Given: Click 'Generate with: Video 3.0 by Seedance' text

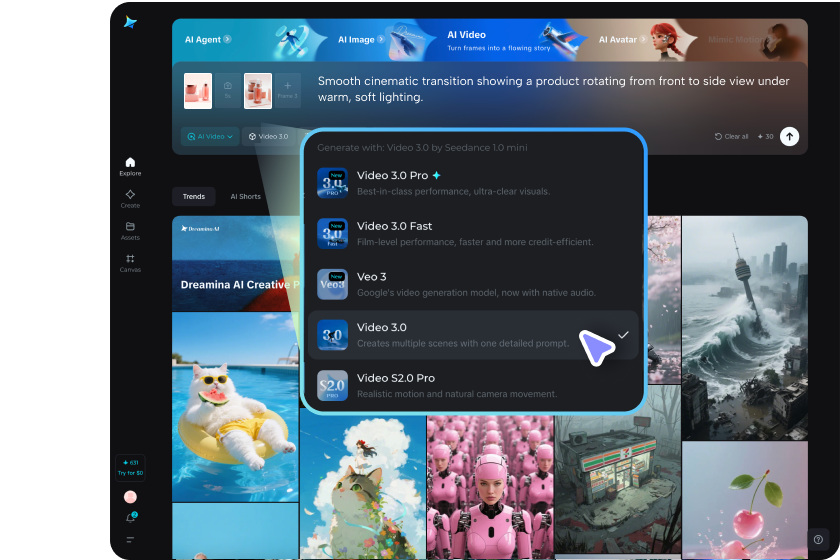Looking at the screenshot, I should pos(422,147).
